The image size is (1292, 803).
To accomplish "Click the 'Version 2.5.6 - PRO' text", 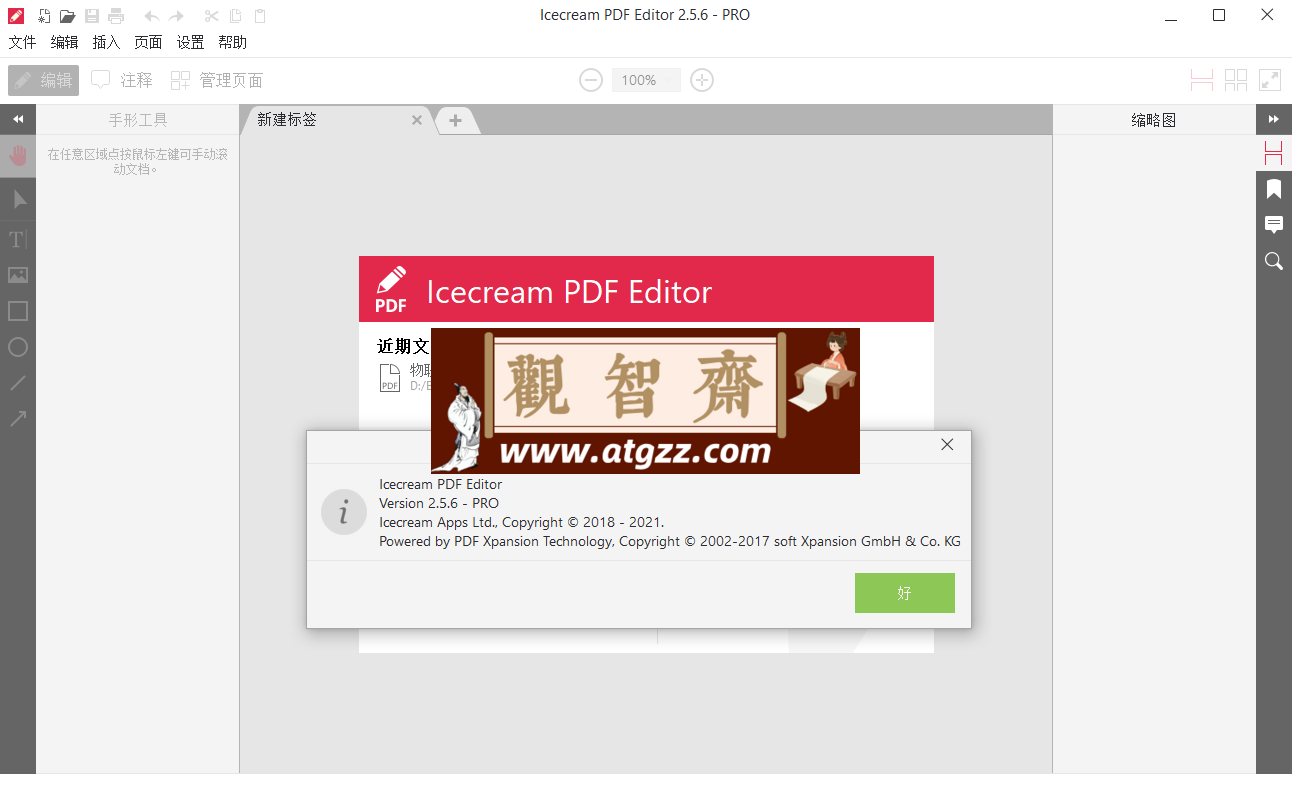I will [x=439, y=503].
